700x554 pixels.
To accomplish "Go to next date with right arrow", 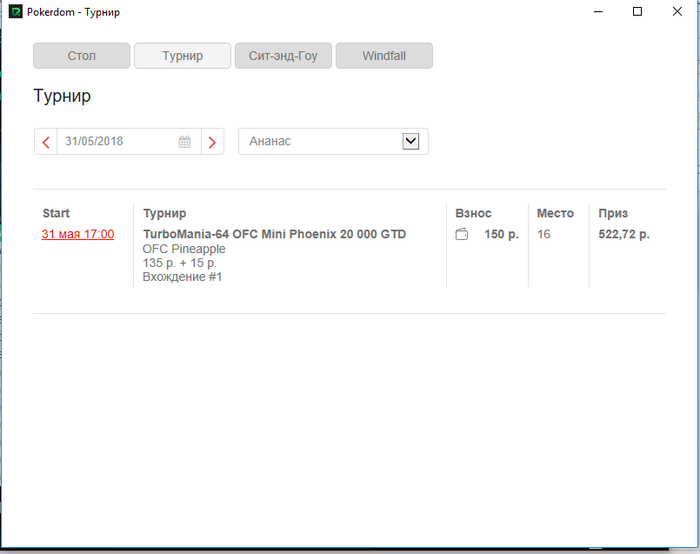I will click(x=212, y=142).
